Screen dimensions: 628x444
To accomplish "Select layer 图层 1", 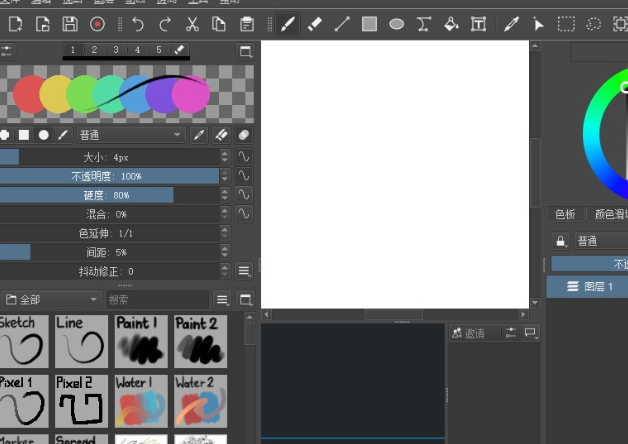I will 588,286.
